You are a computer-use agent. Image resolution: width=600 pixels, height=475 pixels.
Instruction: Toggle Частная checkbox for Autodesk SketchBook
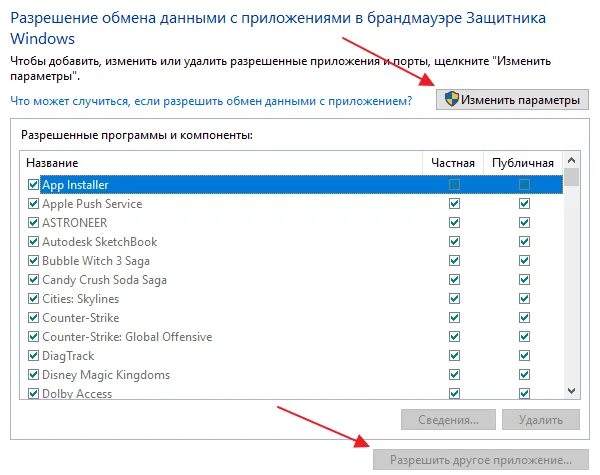coord(454,242)
